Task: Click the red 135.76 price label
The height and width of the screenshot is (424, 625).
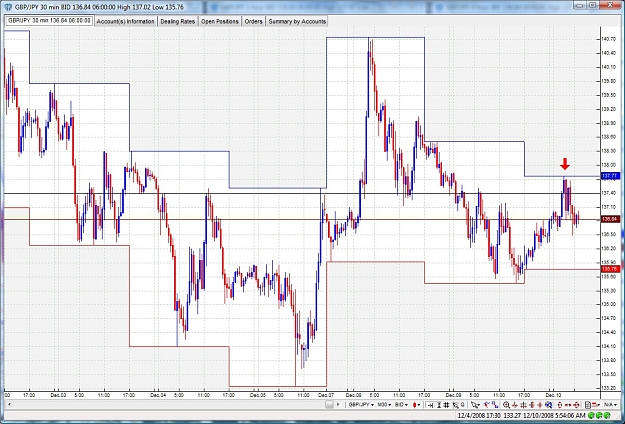Action: click(x=610, y=269)
